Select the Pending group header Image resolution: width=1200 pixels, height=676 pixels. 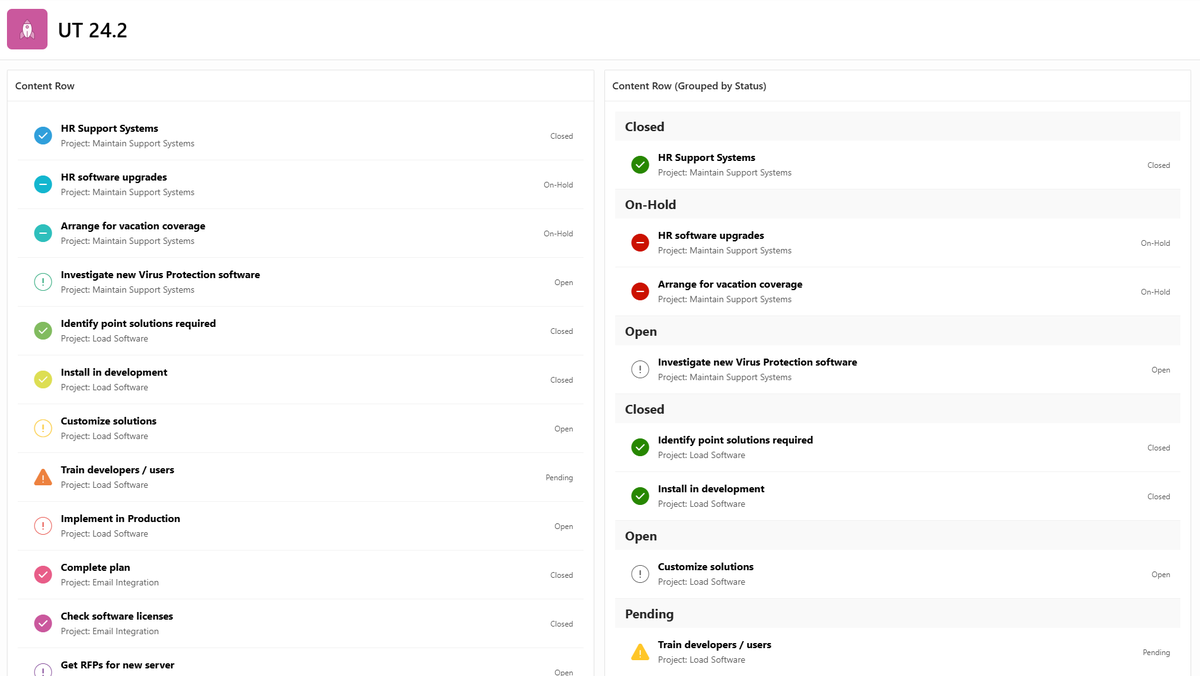click(x=898, y=614)
